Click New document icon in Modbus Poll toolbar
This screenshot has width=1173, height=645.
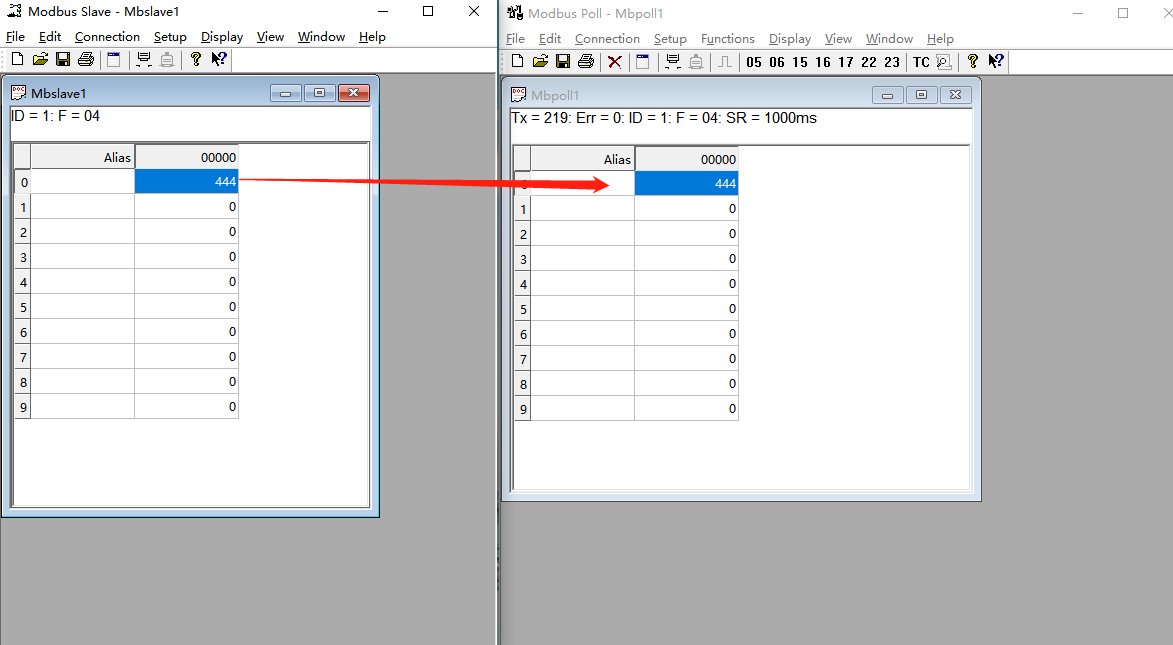517,62
